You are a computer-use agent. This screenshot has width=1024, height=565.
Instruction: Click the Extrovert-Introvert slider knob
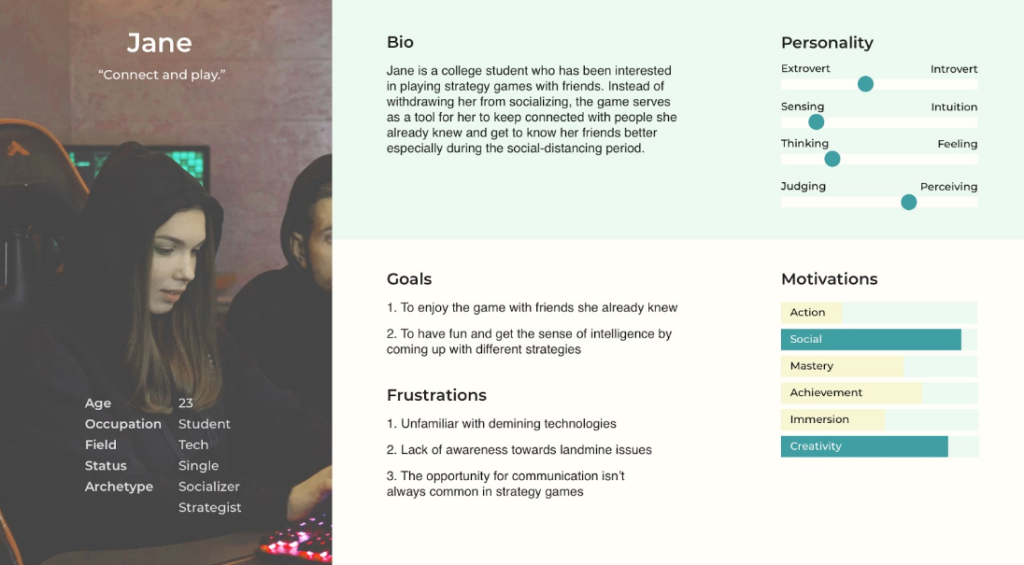pos(865,84)
